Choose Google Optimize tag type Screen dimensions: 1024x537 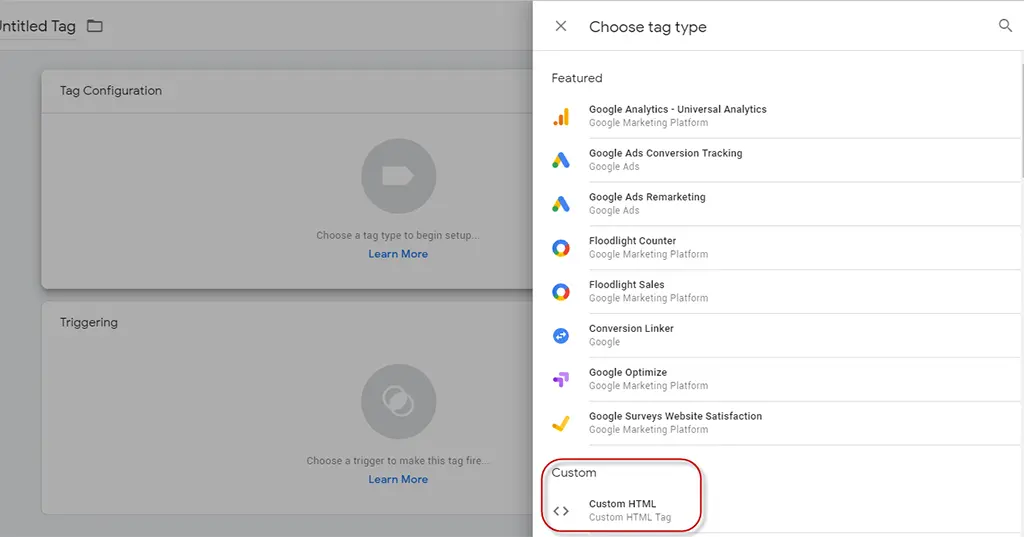pos(786,379)
